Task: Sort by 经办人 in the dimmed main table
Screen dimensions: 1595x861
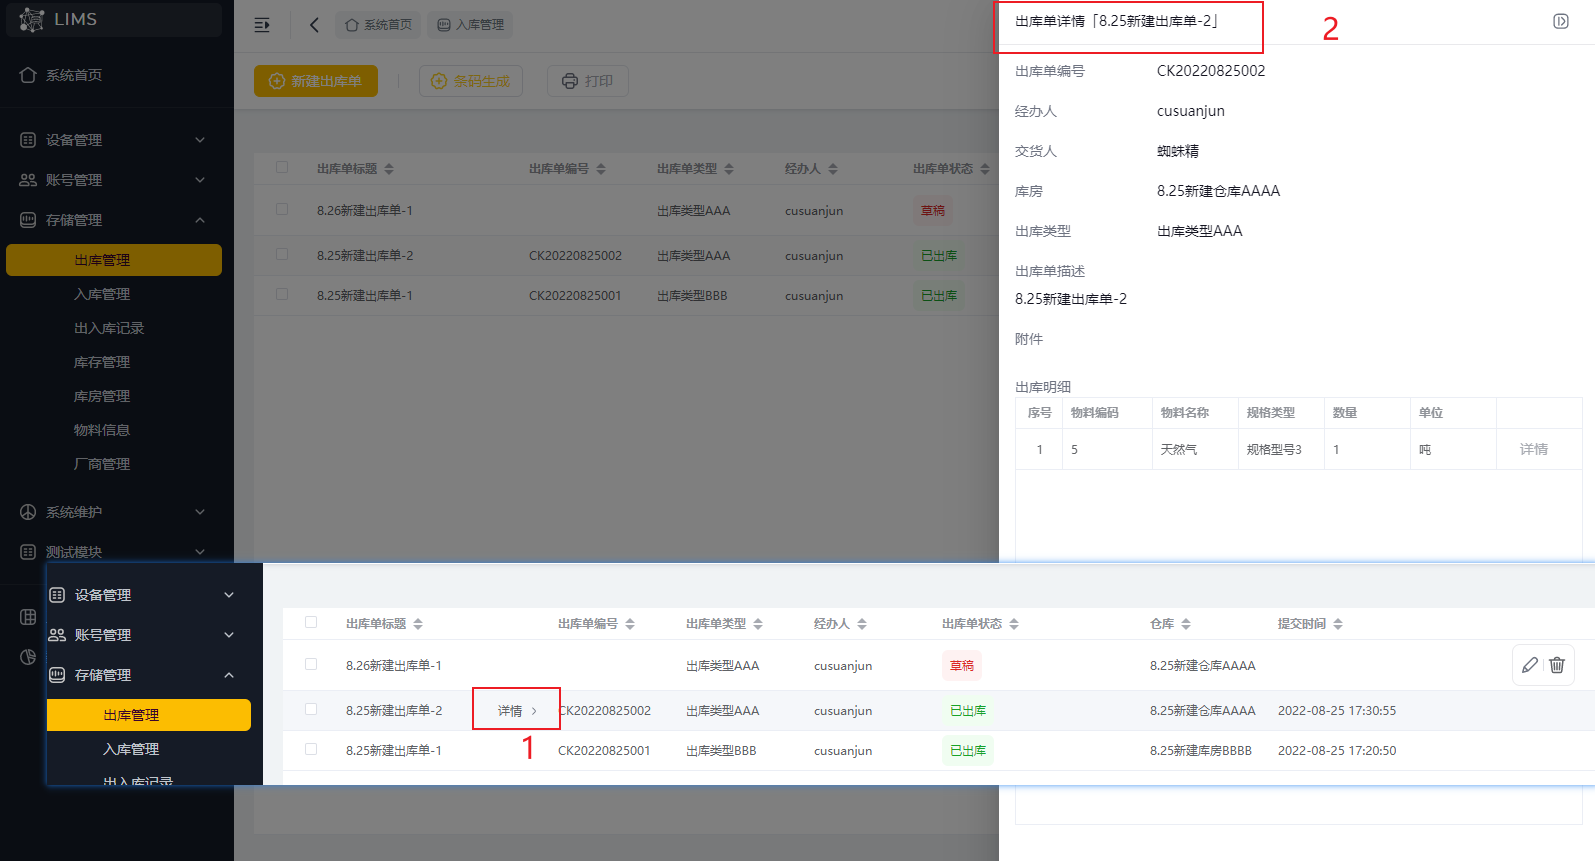Action: [x=833, y=169]
